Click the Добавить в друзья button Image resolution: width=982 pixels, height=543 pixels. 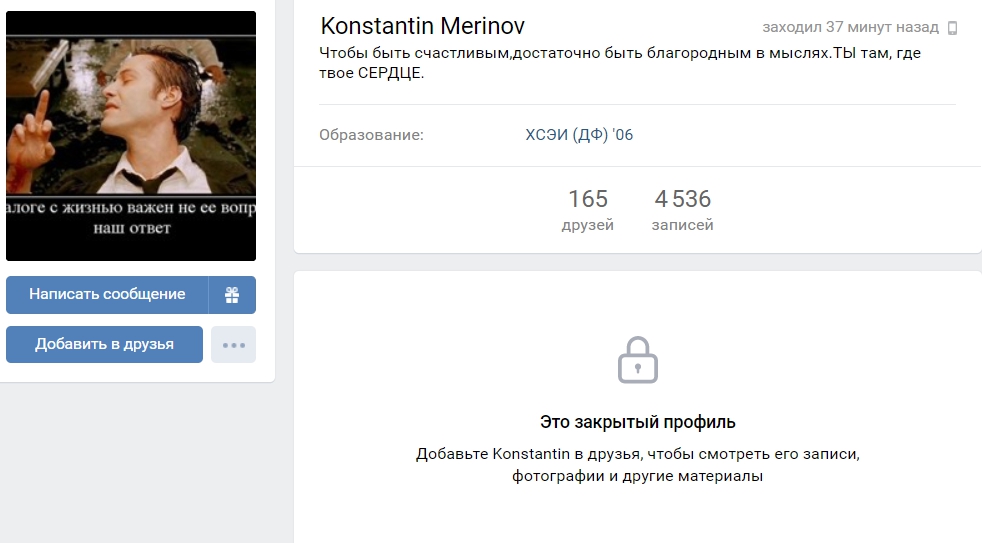click(105, 344)
